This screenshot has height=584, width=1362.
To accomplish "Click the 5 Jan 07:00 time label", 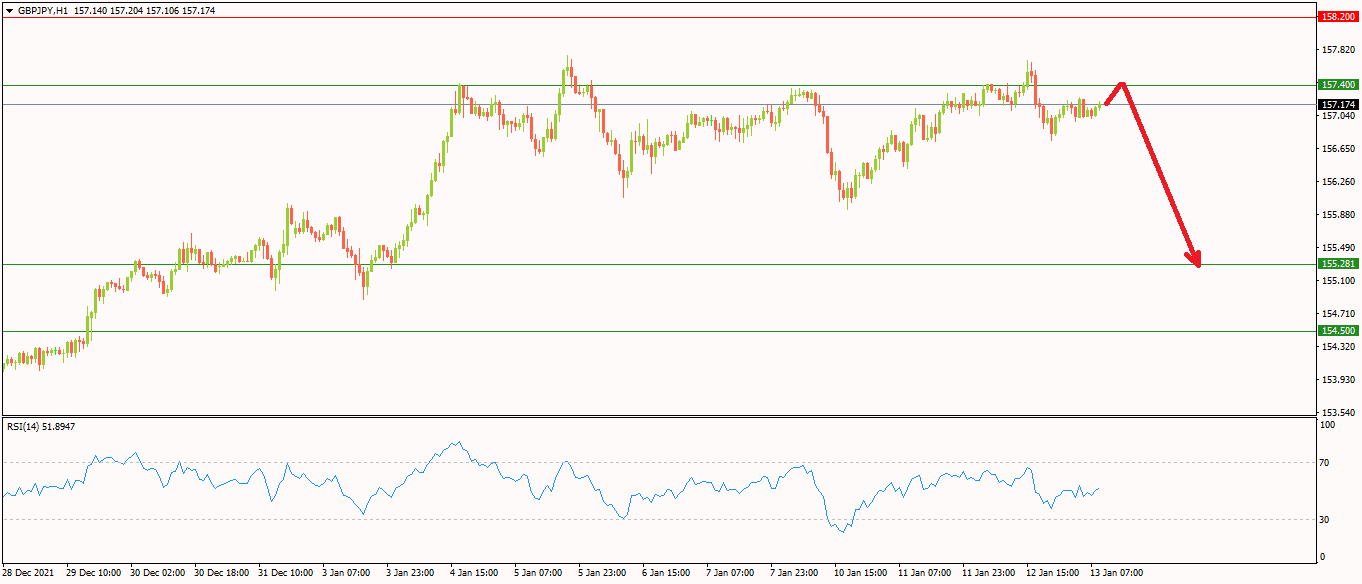I will click(539, 573).
